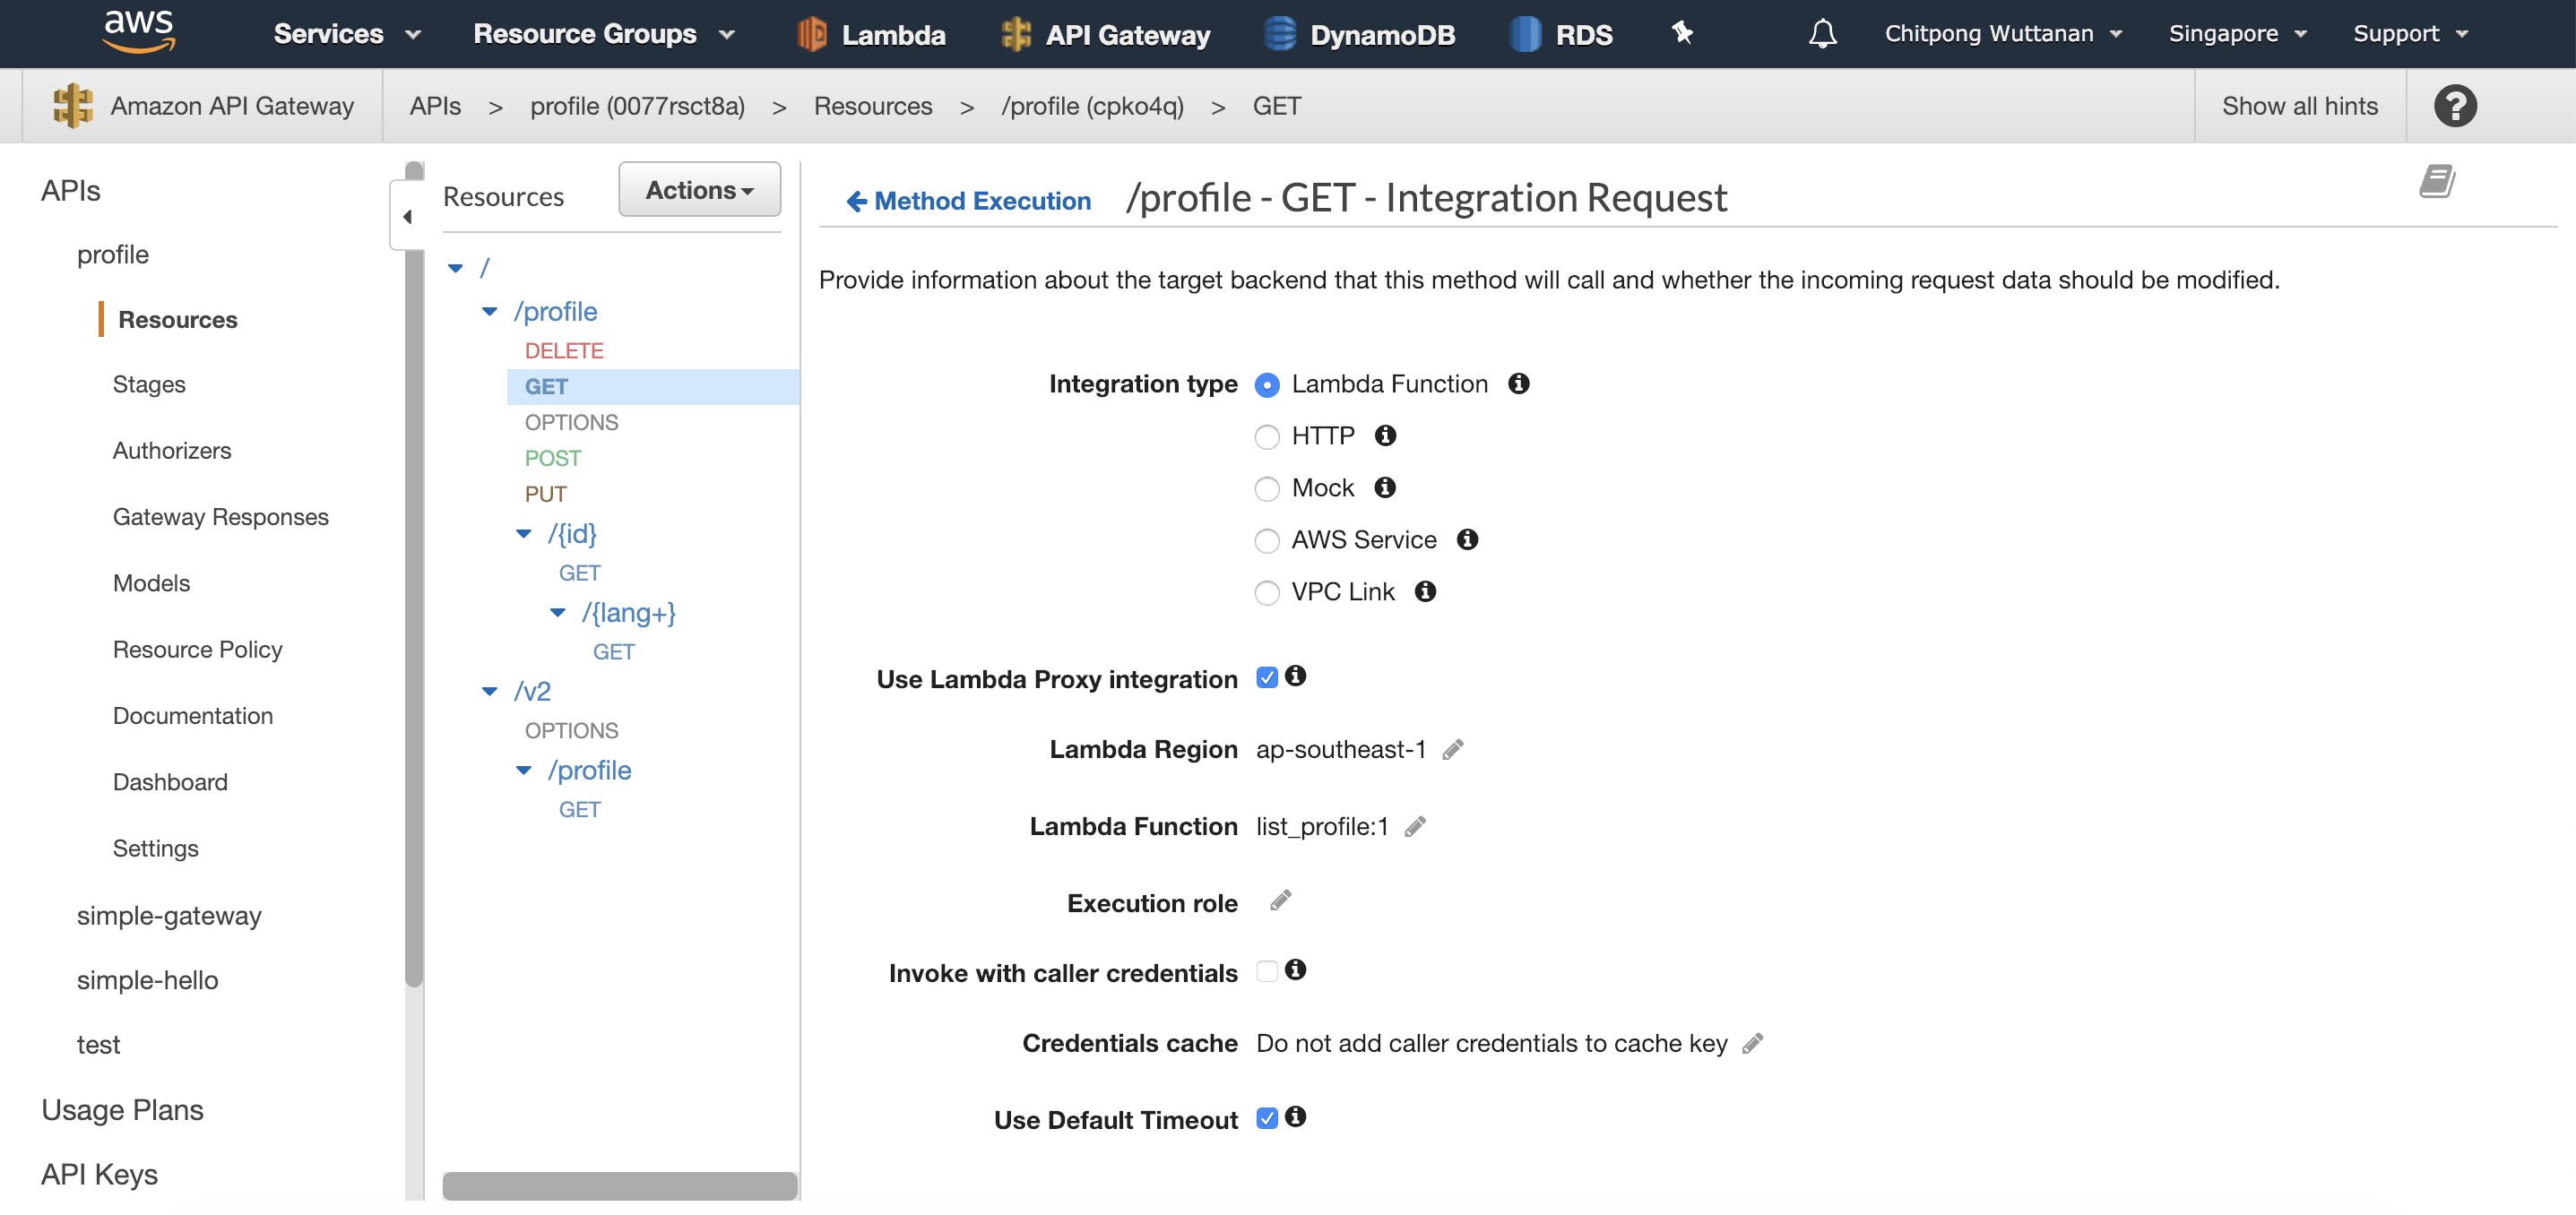This screenshot has height=1215, width=2576.
Task: Open the Singapore region selector
Action: pyautogui.click(x=2238, y=34)
